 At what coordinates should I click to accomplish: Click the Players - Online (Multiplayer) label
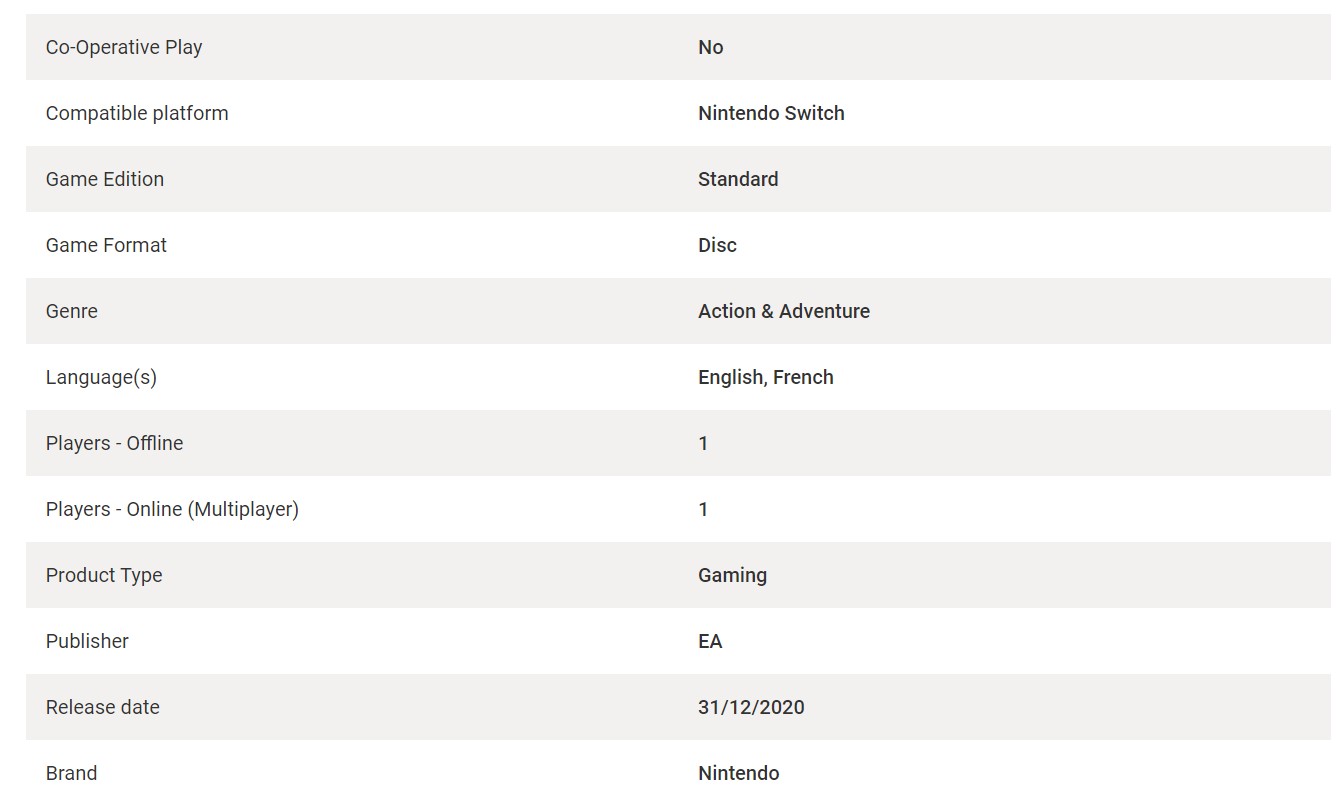click(172, 509)
